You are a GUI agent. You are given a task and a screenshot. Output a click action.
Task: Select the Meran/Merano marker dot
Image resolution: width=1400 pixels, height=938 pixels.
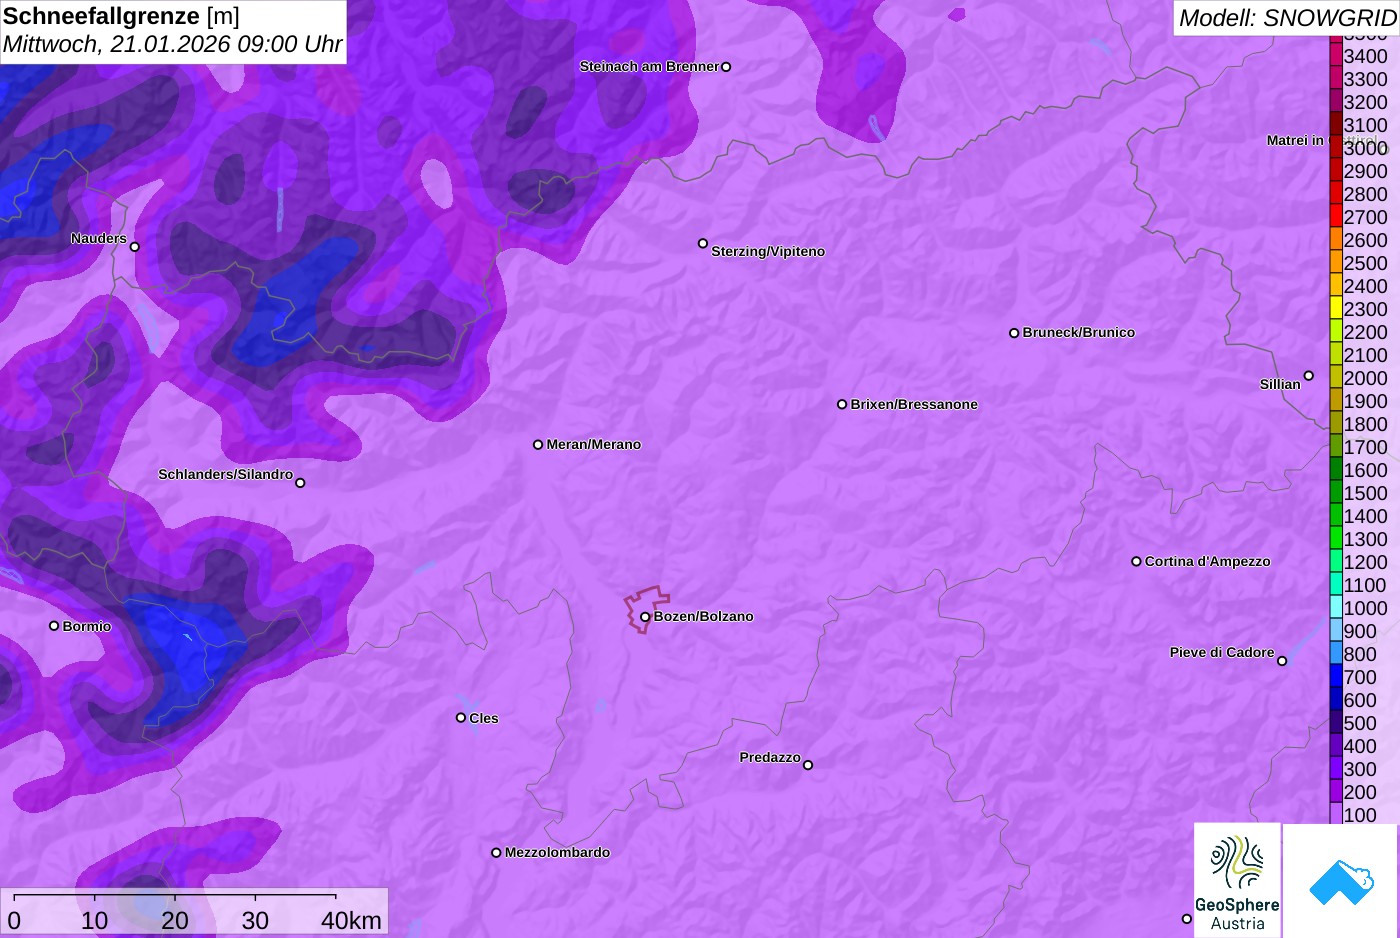point(538,445)
